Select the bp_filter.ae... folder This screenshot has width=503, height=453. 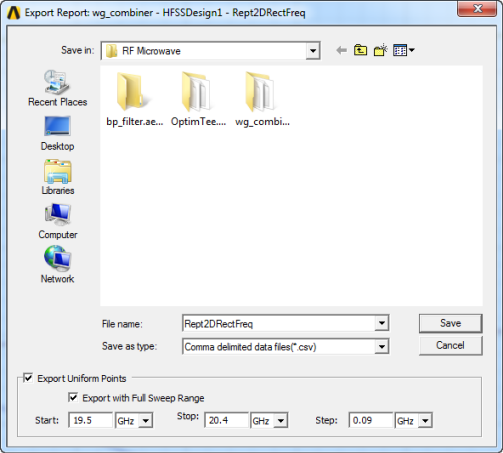(x=134, y=99)
